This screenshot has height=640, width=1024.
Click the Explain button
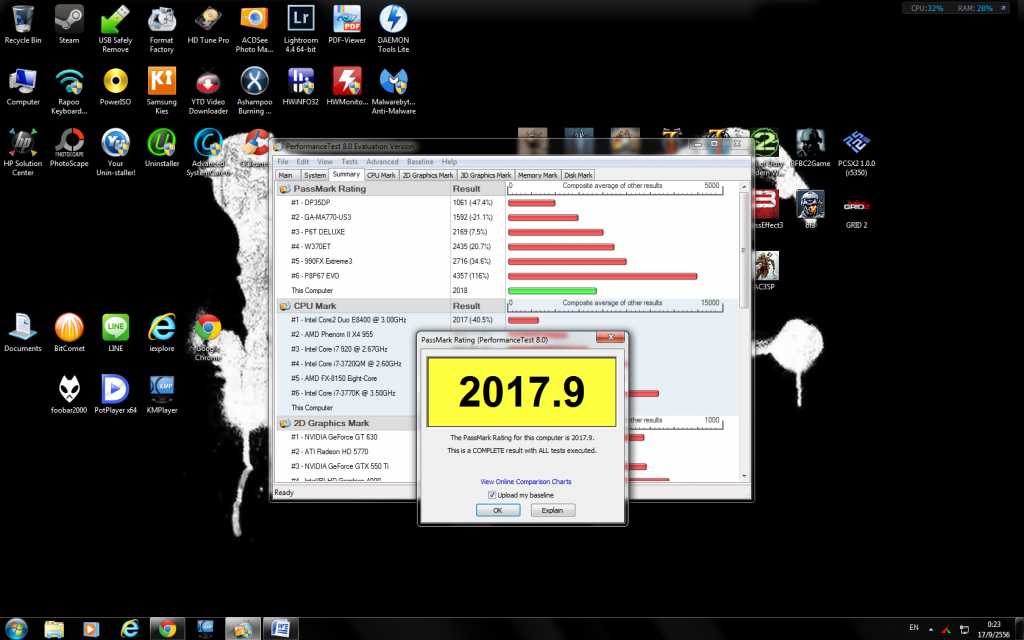tap(552, 510)
